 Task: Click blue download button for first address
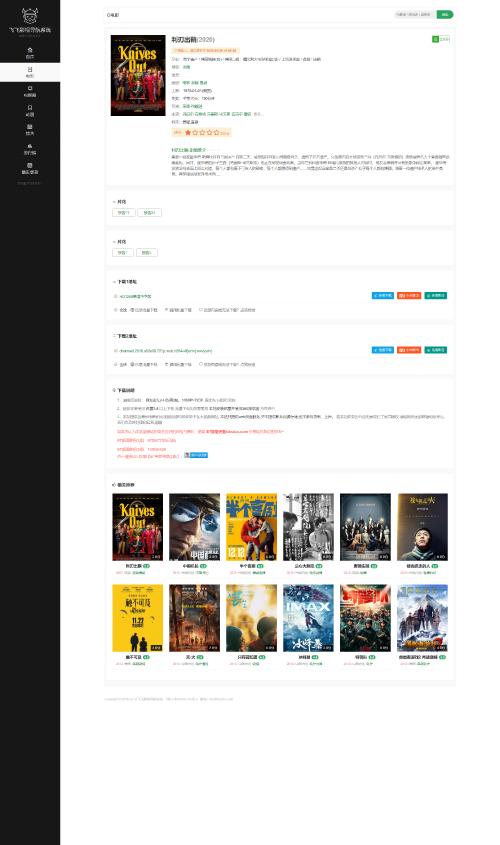[x=383, y=295]
